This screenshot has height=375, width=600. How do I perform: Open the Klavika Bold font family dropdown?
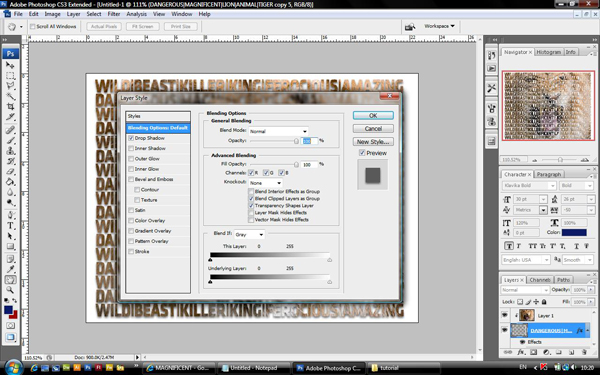coord(529,186)
